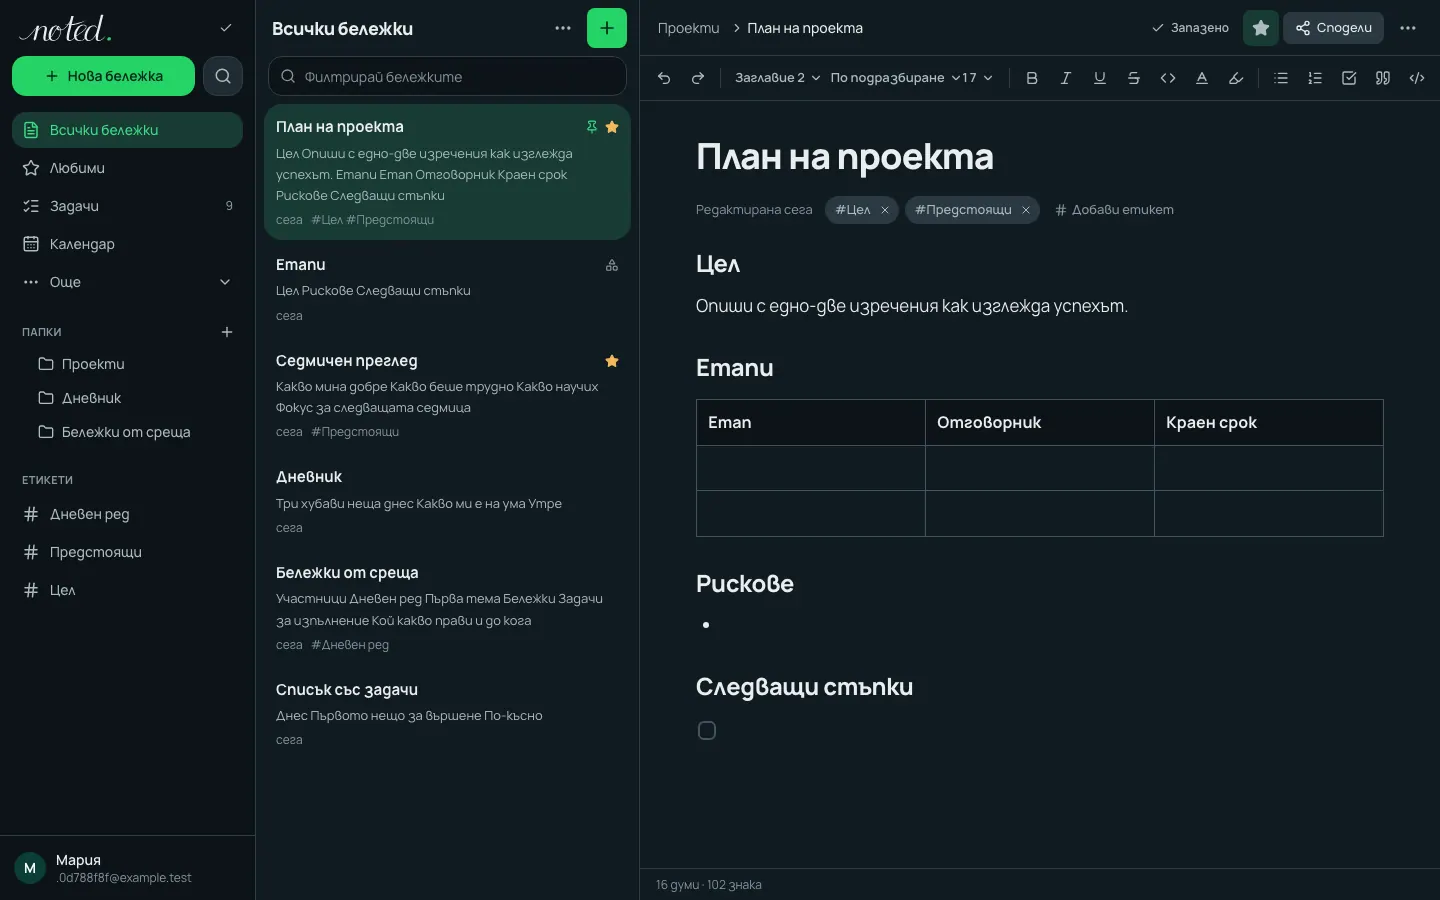Expand the Още section in the sidebar
This screenshot has height=900, width=1440.
click(x=127, y=282)
